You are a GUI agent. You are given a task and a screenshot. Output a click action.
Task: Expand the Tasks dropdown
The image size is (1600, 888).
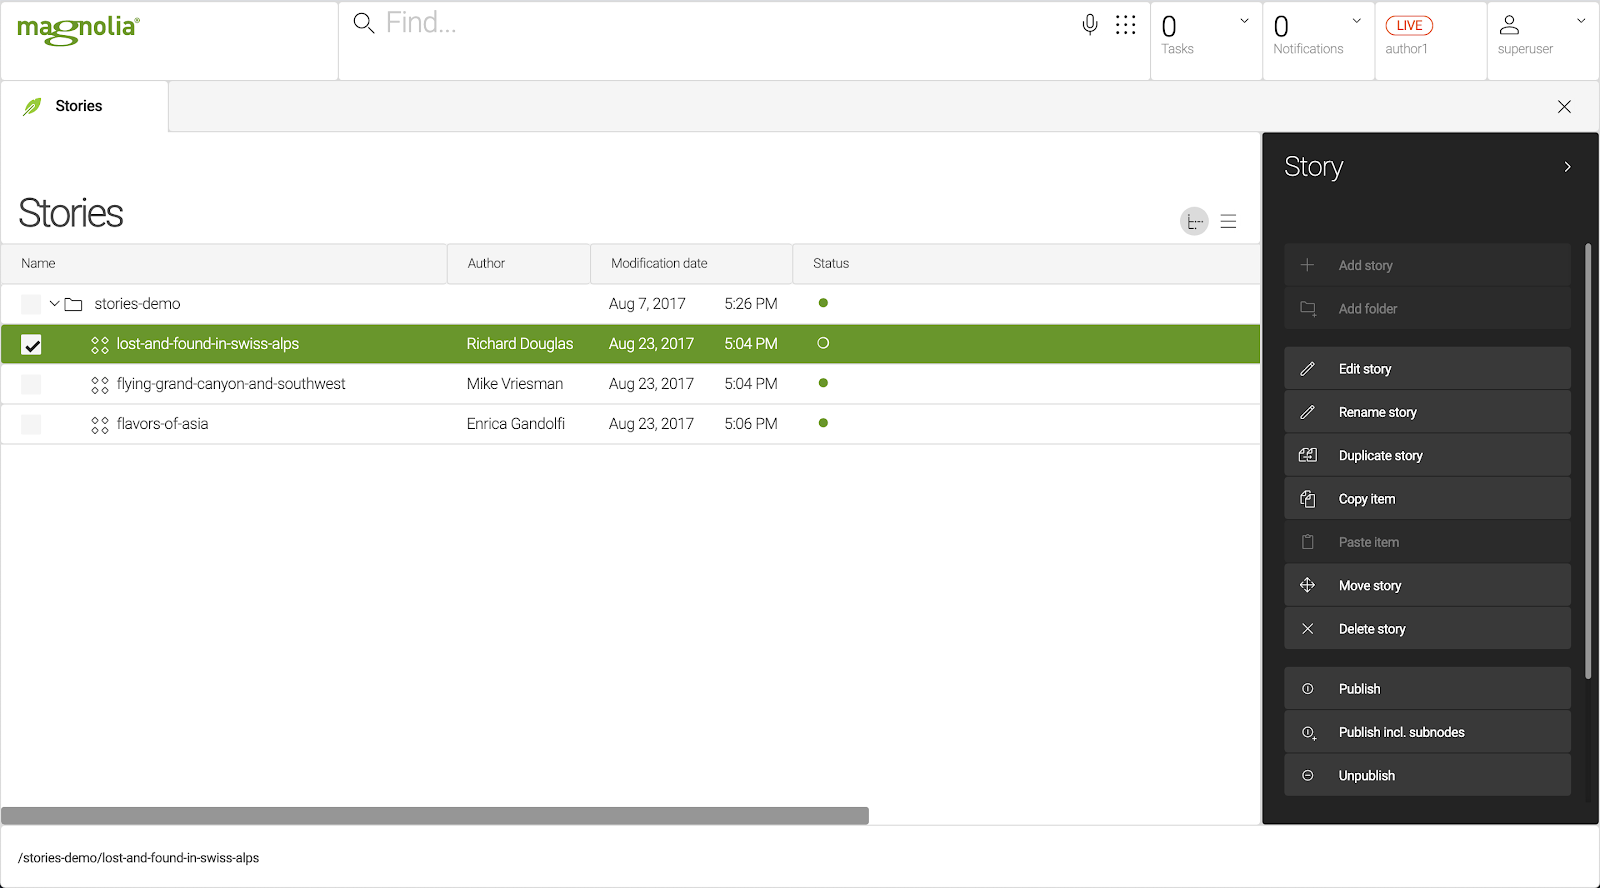click(x=1244, y=21)
